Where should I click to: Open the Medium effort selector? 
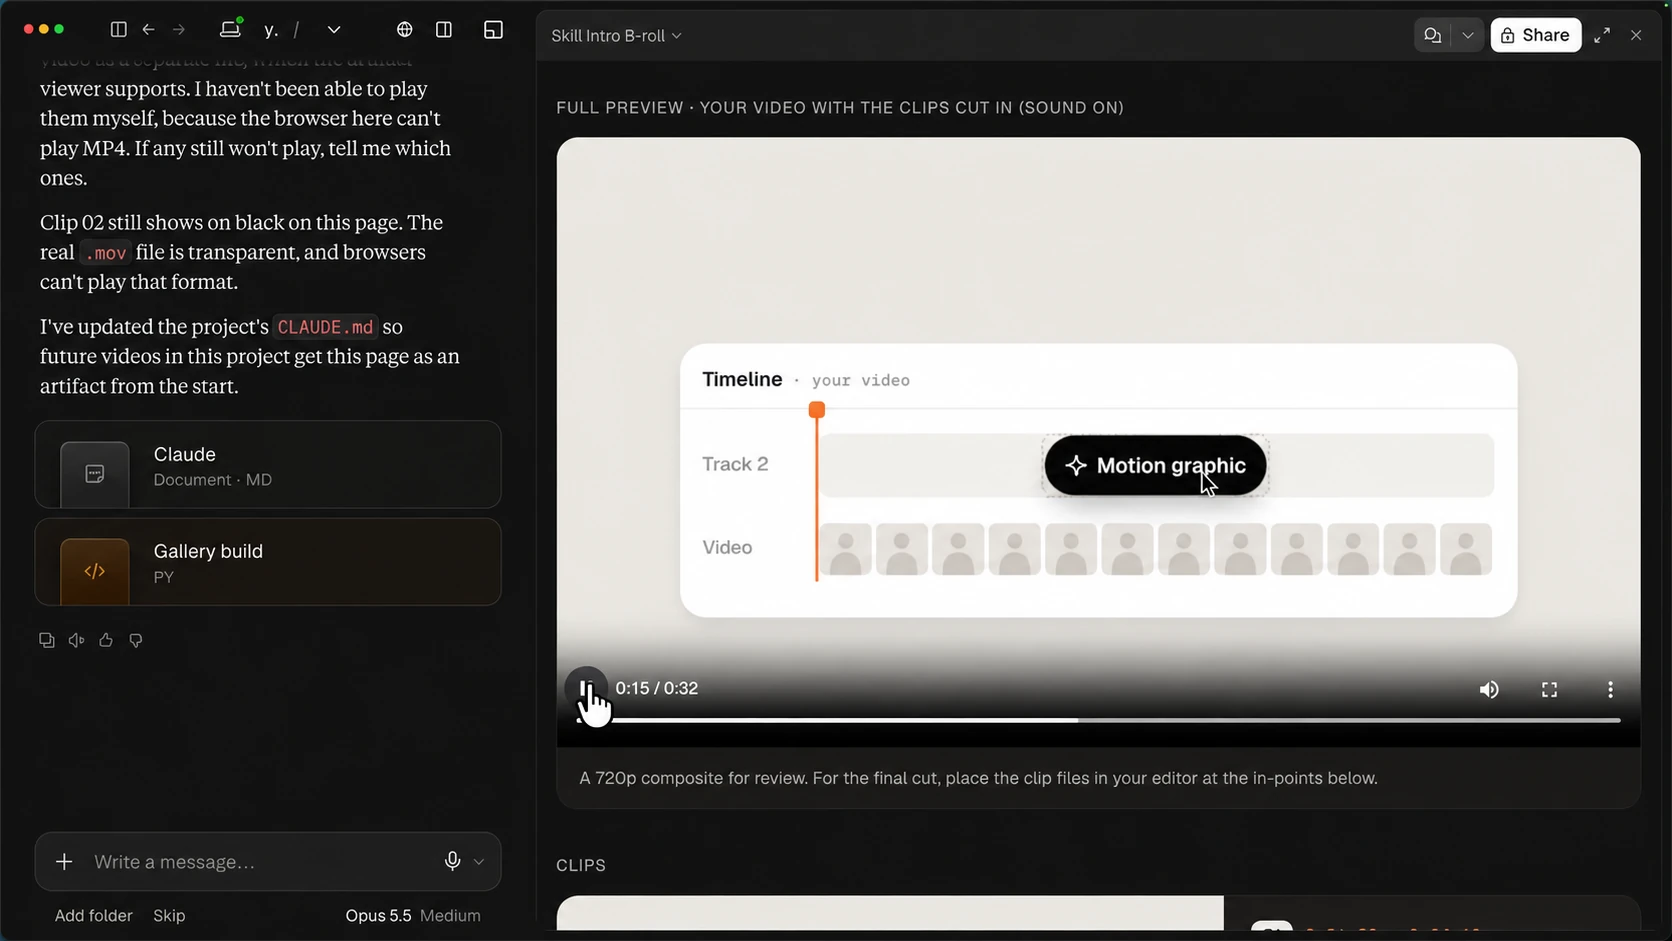(x=450, y=915)
